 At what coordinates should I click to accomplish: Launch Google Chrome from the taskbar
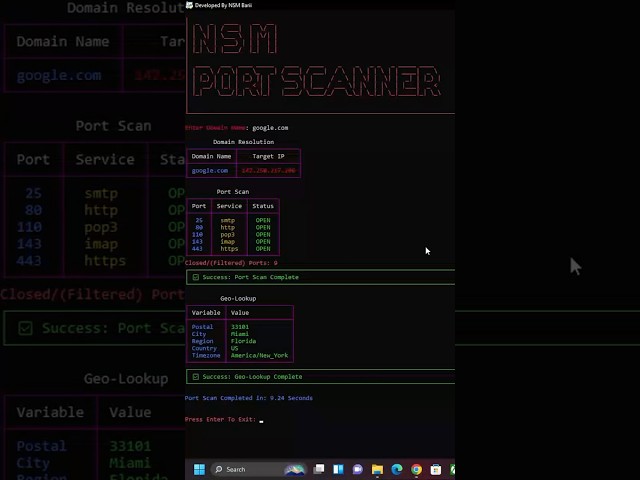click(x=416, y=469)
